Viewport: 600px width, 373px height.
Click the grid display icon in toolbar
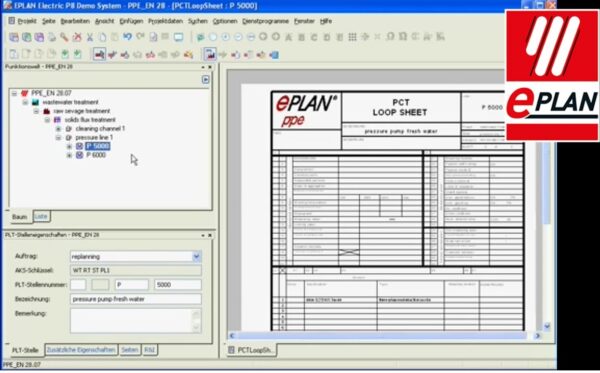tap(352, 37)
